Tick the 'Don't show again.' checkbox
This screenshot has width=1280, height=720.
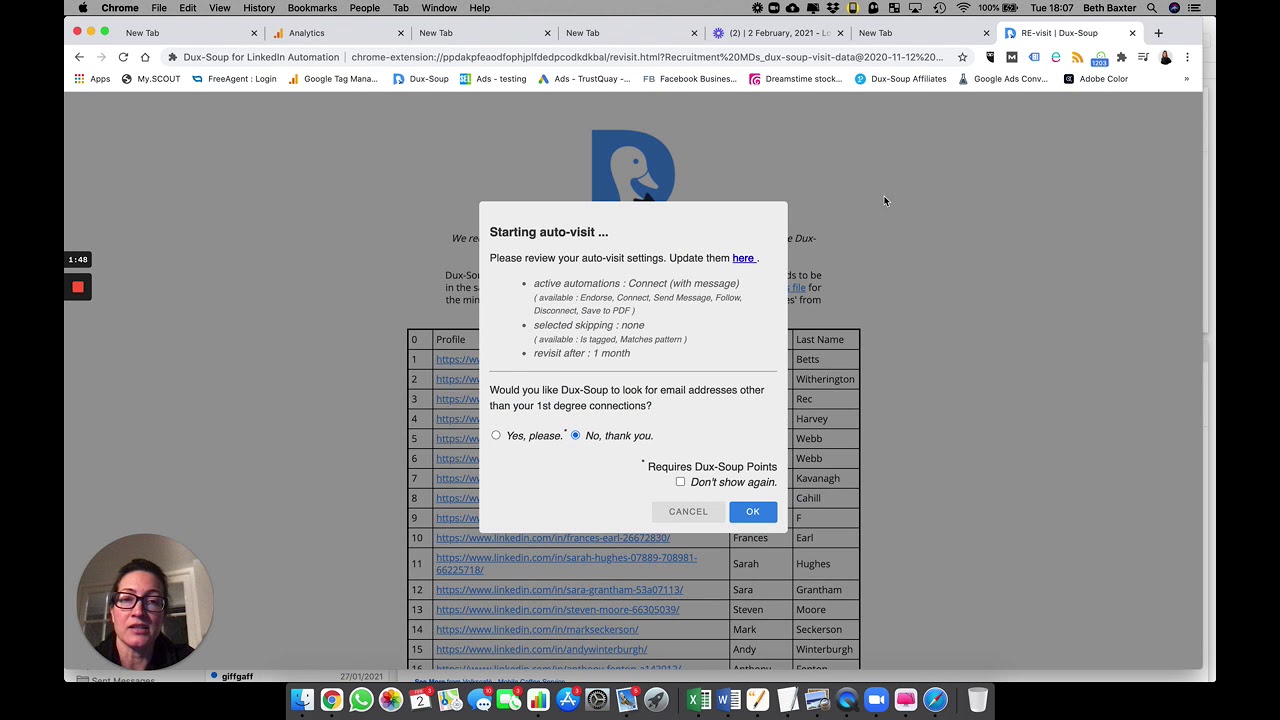(x=680, y=482)
